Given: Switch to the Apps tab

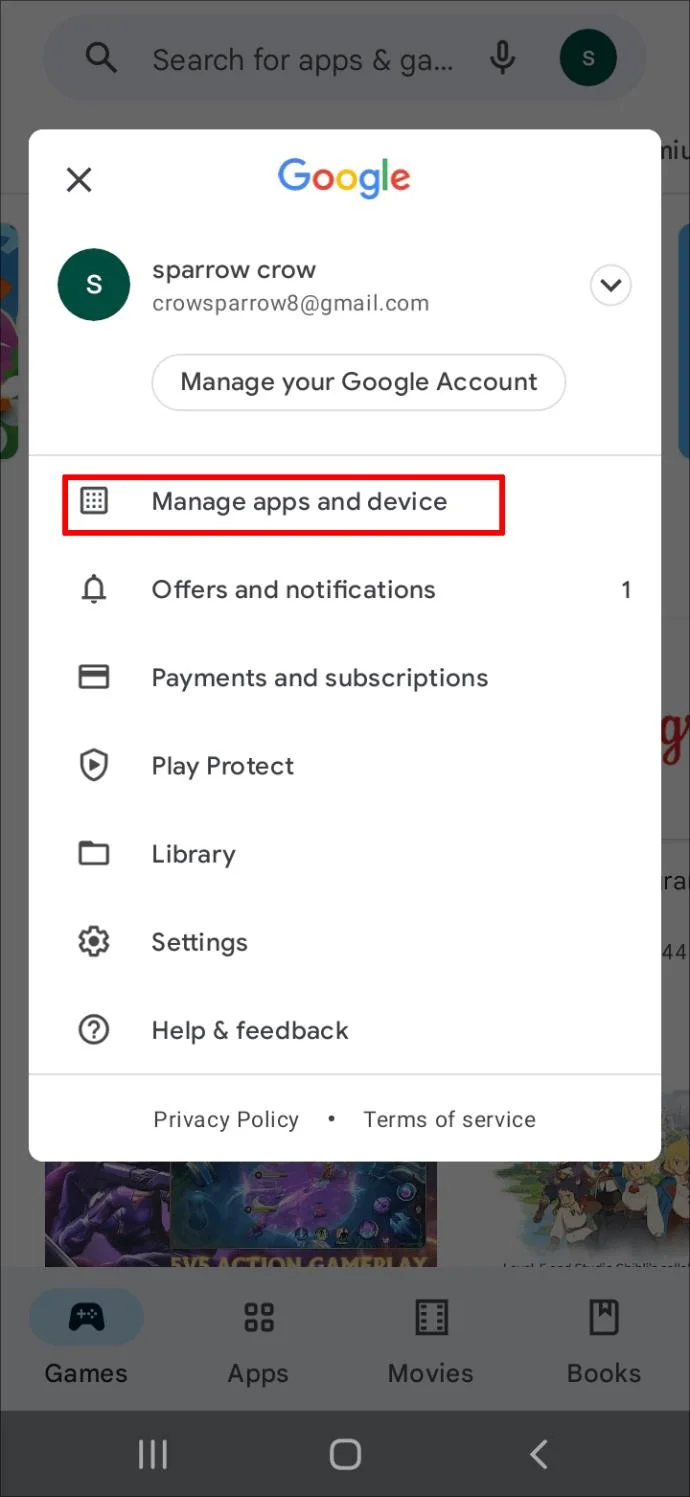Looking at the screenshot, I should (258, 1338).
